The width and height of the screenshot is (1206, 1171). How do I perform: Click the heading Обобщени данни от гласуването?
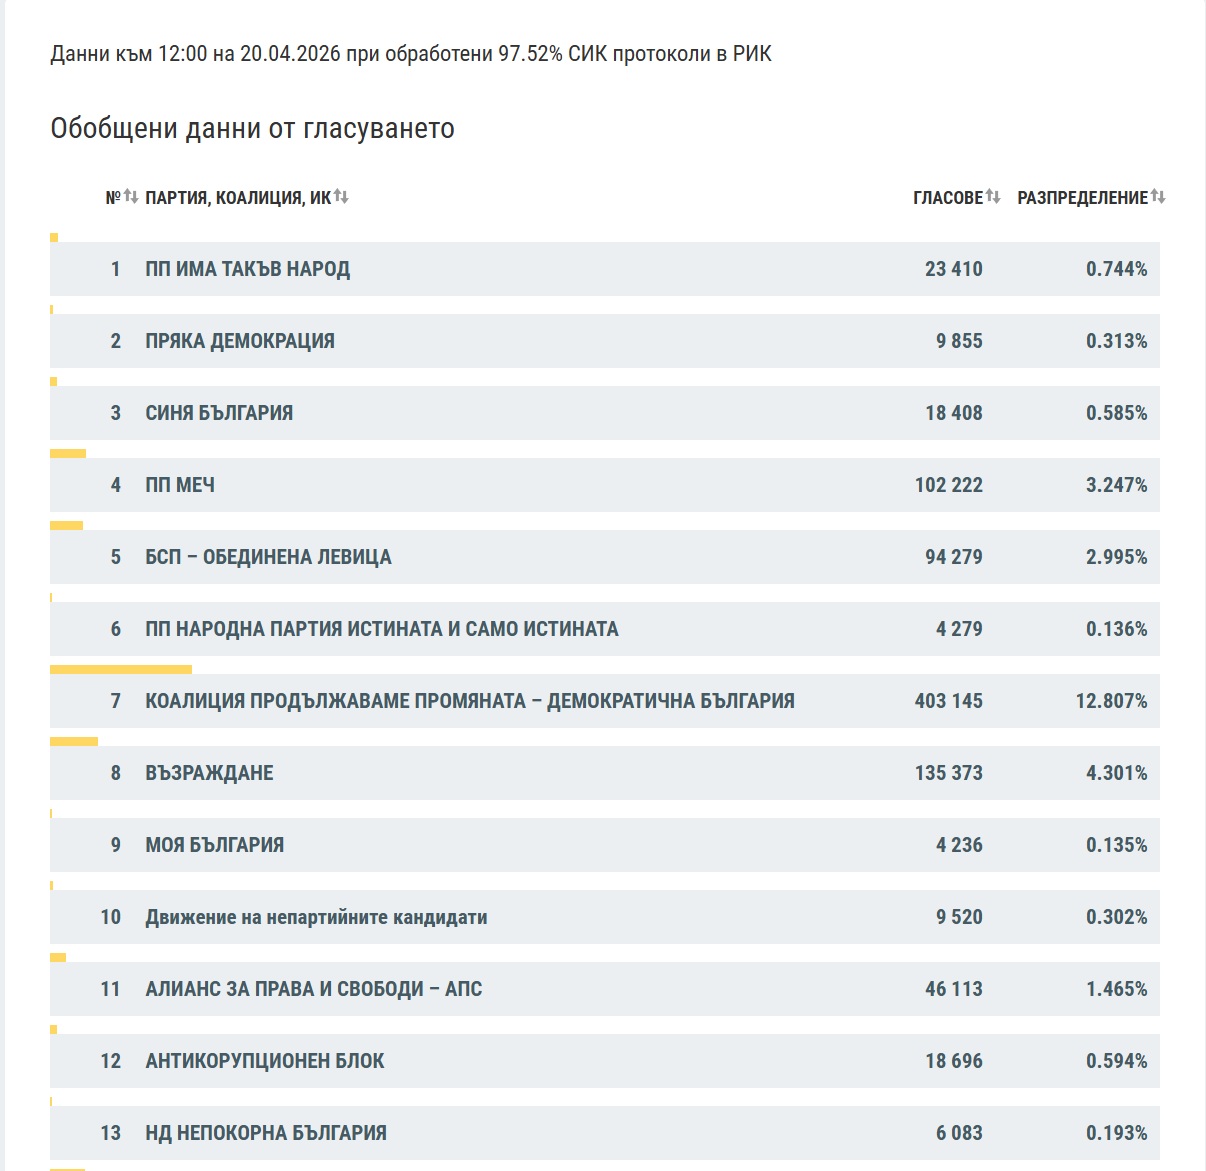point(252,129)
